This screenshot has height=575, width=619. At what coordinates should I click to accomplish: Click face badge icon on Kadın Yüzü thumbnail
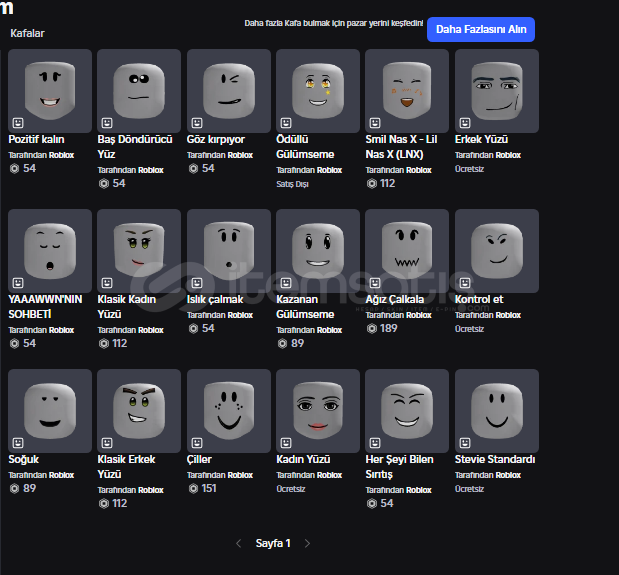click(286, 443)
